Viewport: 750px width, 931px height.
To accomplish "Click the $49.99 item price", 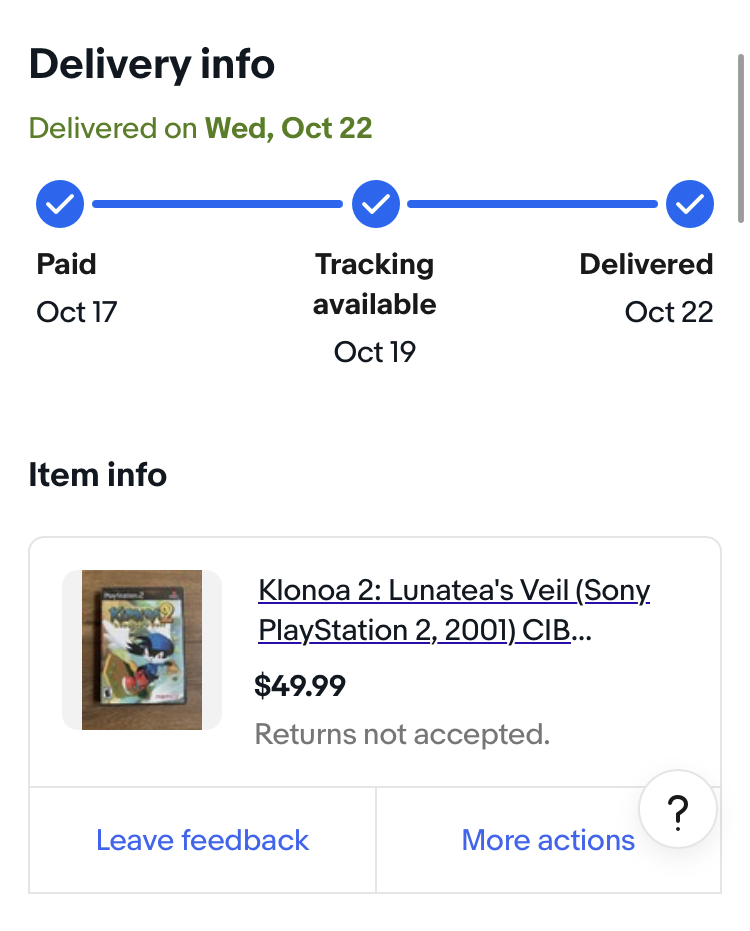I will point(300,686).
